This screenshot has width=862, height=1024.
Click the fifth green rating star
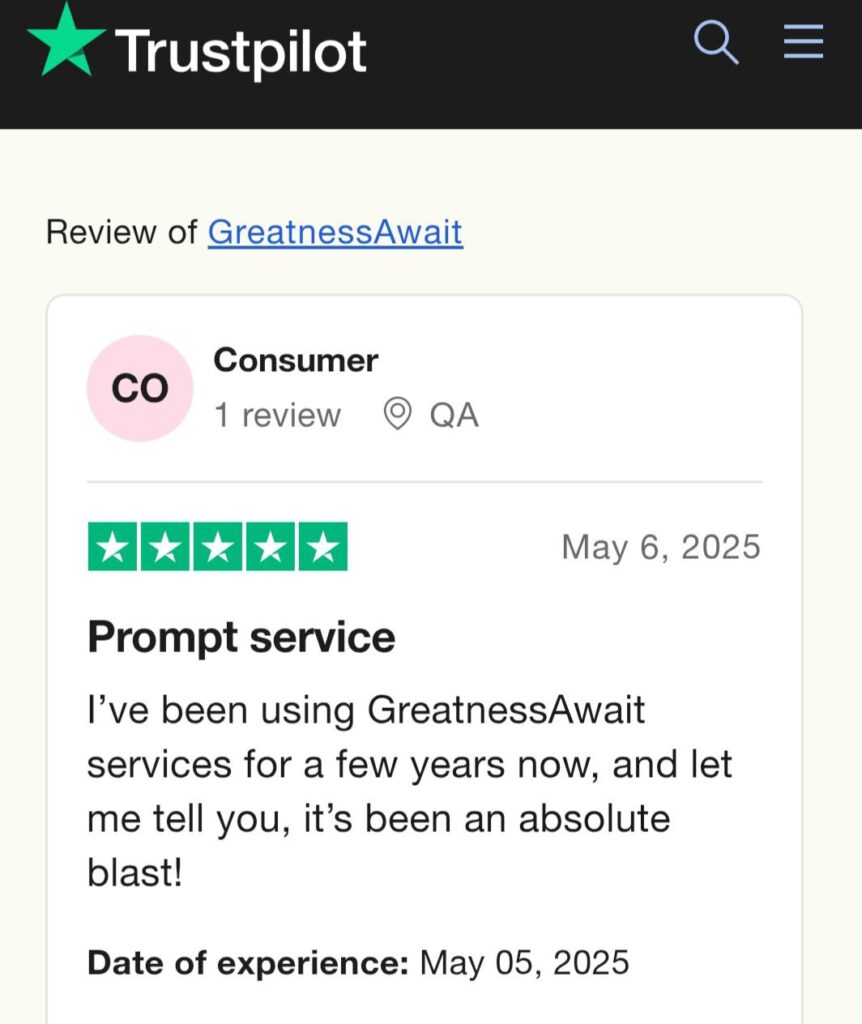click(x=323, y=547)
